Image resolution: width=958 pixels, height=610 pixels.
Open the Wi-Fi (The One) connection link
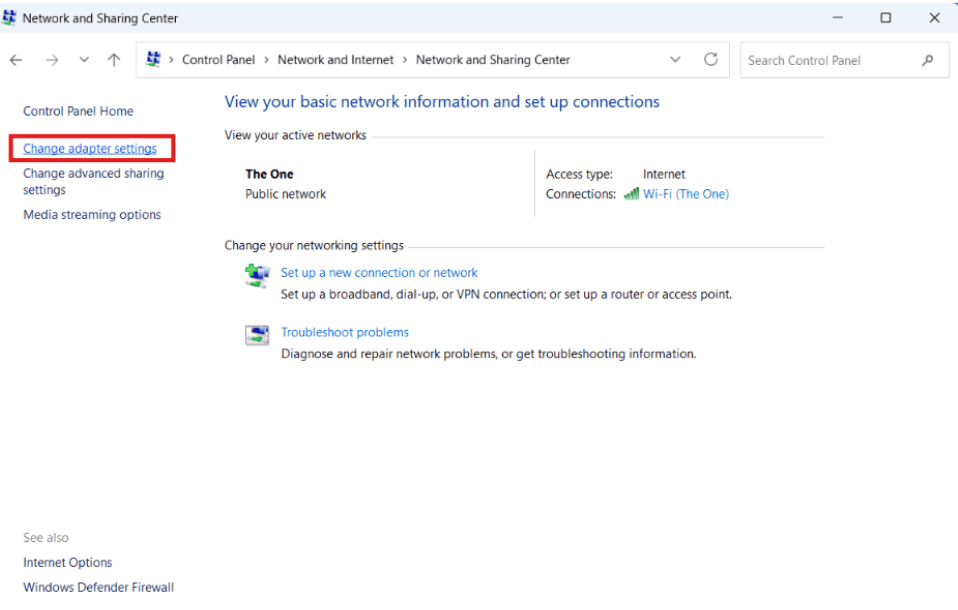point(686,194)
